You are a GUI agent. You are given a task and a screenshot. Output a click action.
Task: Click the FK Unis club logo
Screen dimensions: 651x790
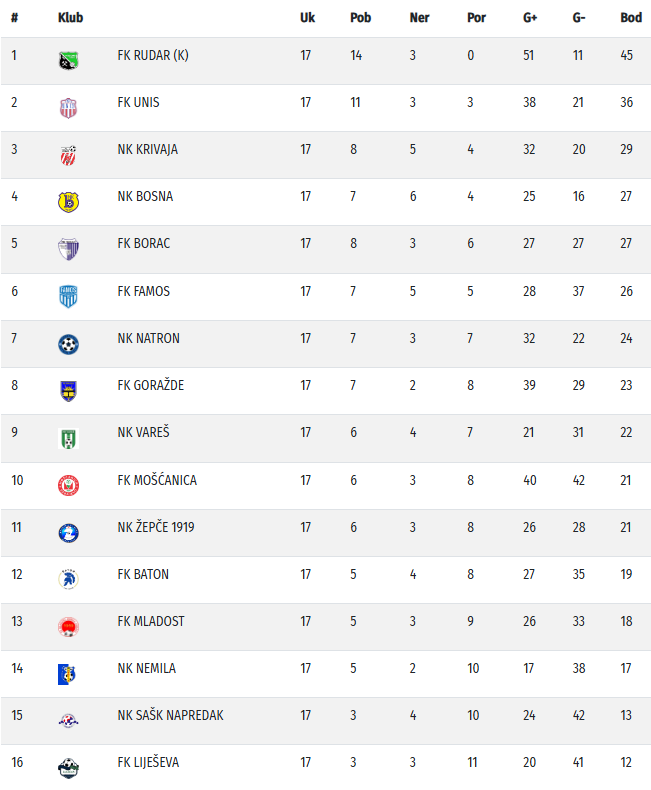68,106
